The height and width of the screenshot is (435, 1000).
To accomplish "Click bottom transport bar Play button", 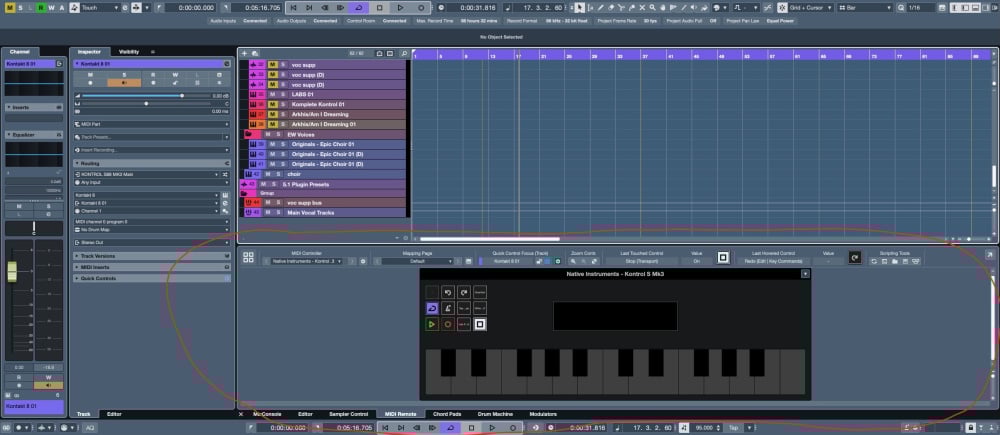I will coord(492,427).
